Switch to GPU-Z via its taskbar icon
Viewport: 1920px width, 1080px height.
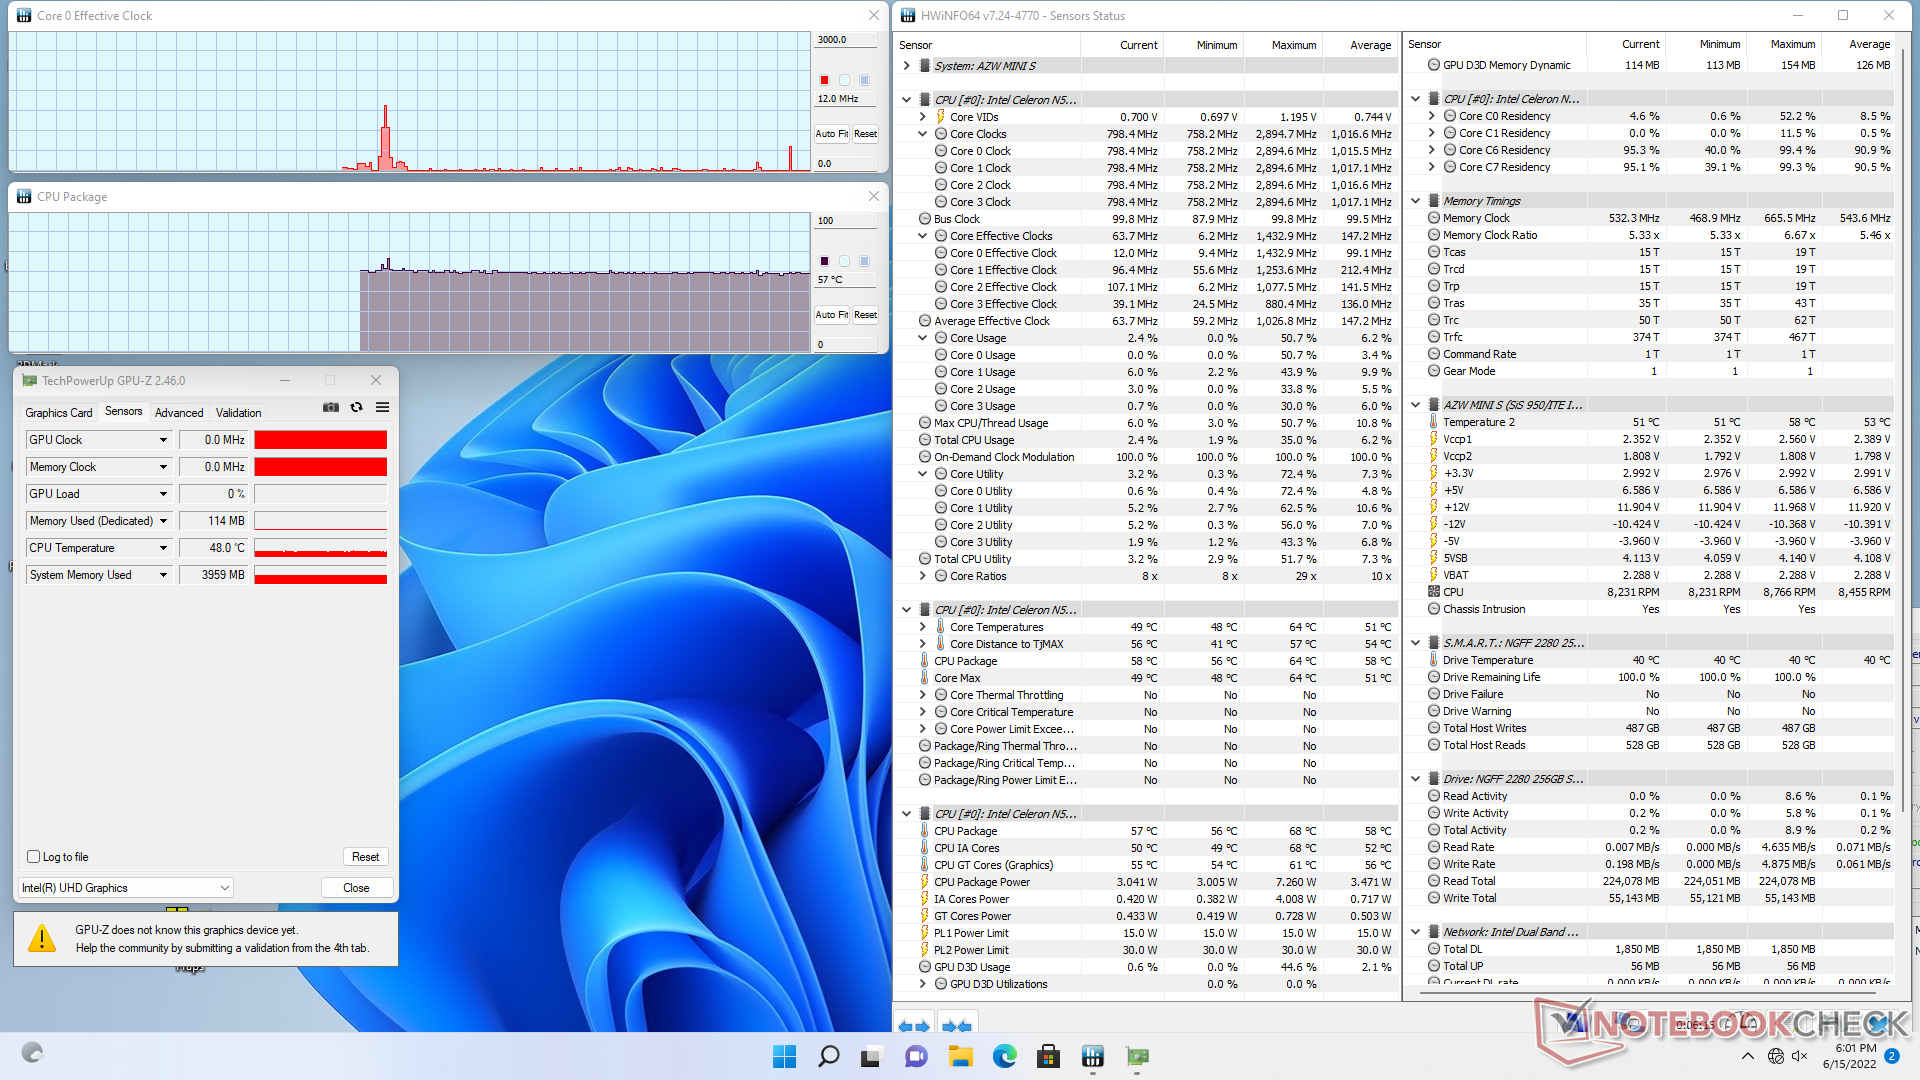(1137, 1056)
